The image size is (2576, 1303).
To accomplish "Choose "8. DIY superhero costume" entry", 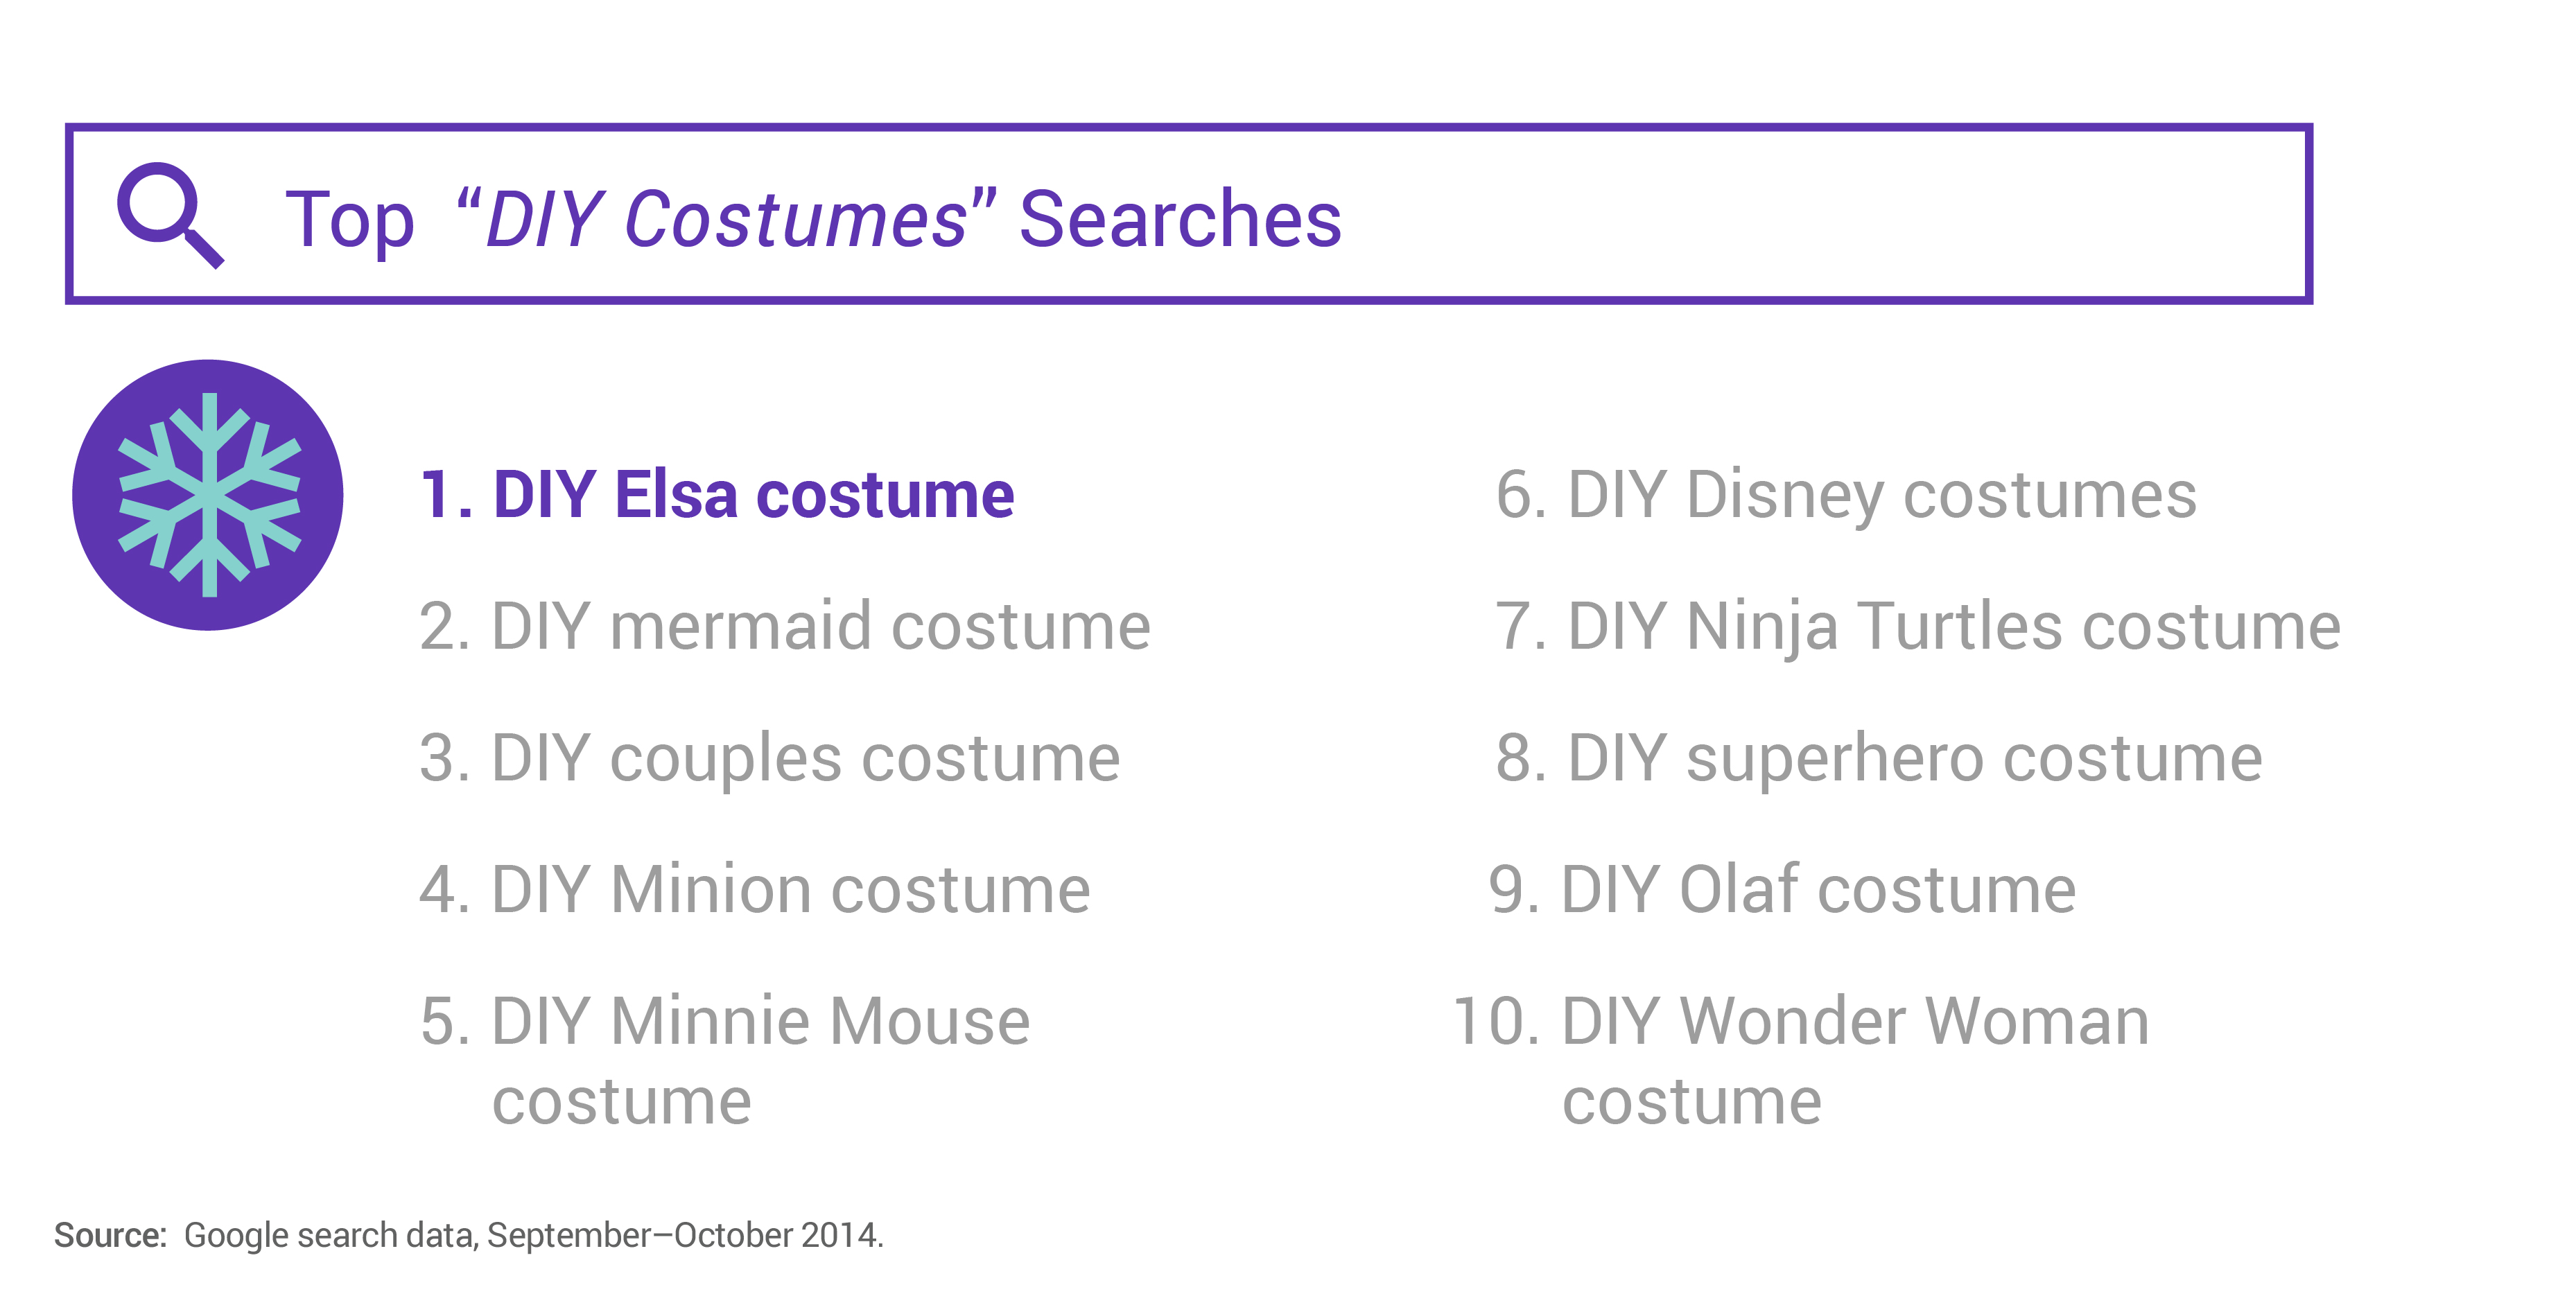I will pyautogui.click(x=1879, y=758).
